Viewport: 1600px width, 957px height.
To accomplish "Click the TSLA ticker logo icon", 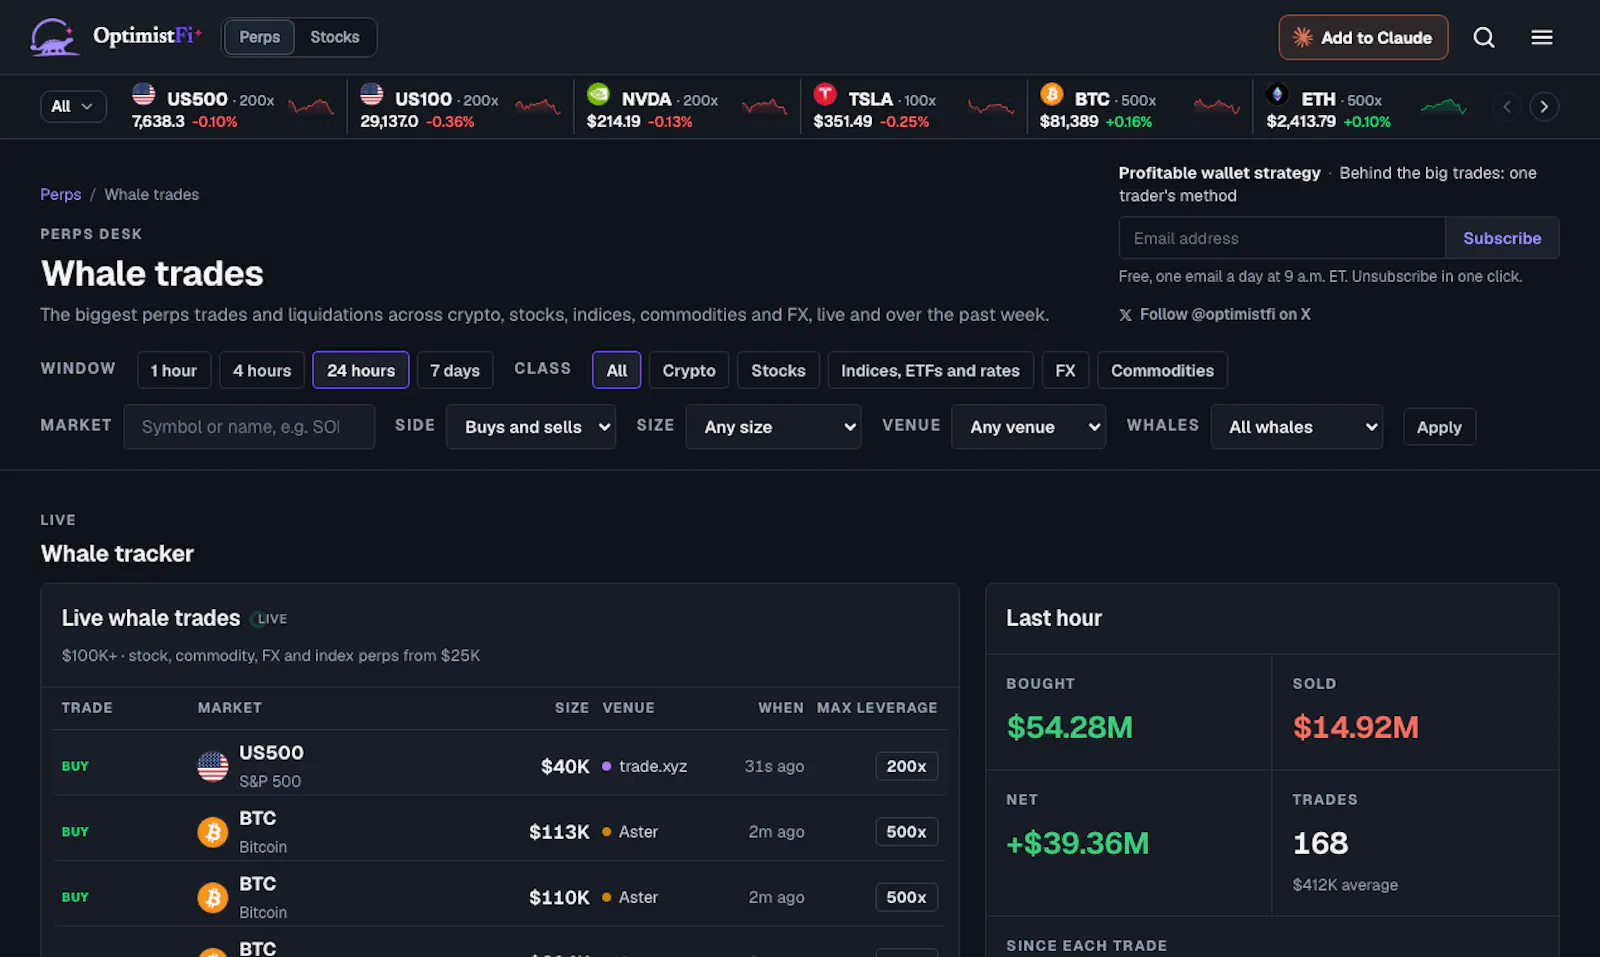I will [825, 94].
